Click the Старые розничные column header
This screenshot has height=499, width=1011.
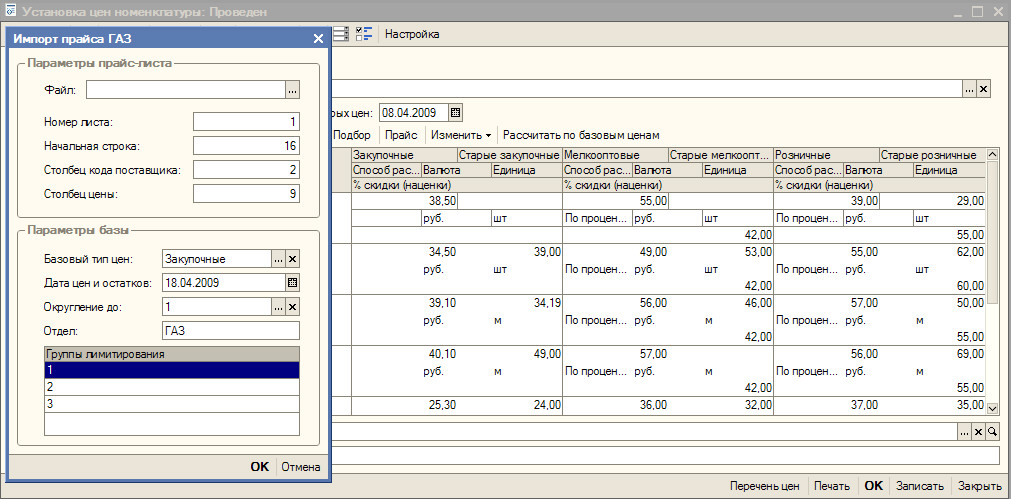[x=932, y=155]
